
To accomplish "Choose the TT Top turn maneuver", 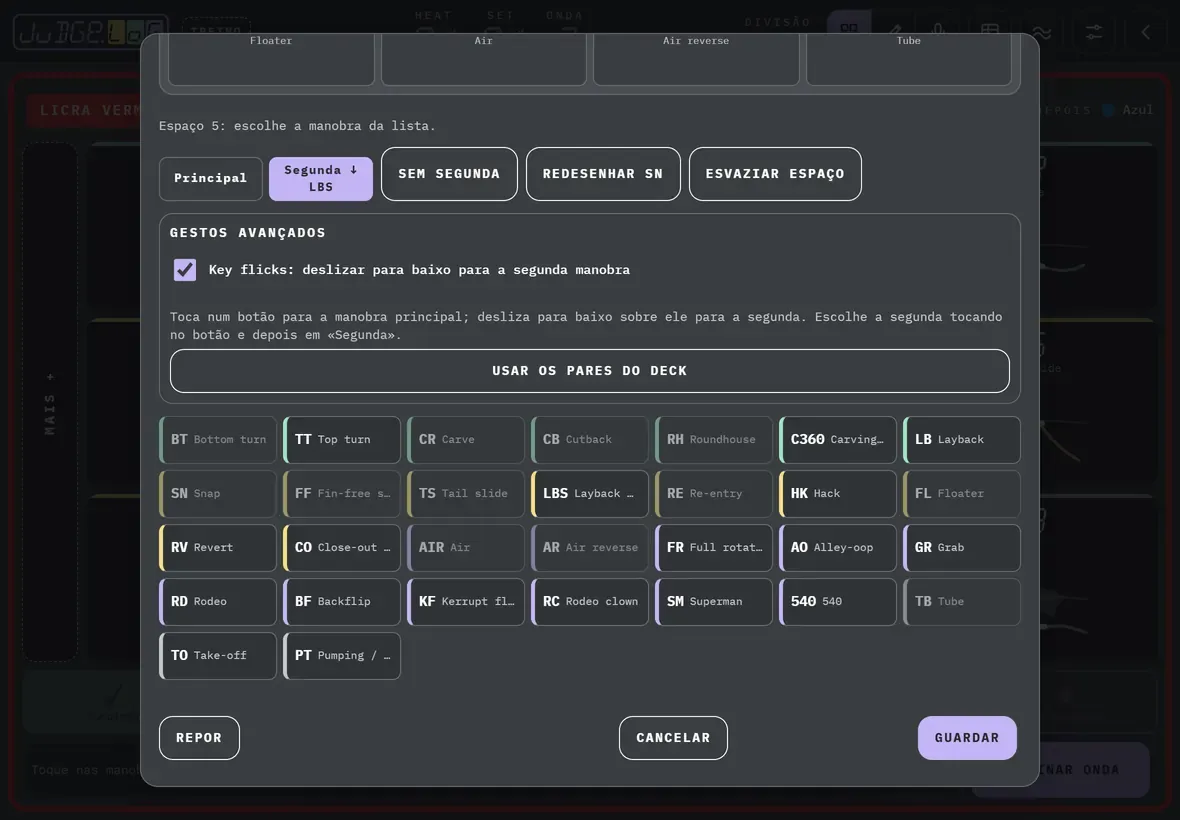I will pyautogui.click(x=342, y=439).
